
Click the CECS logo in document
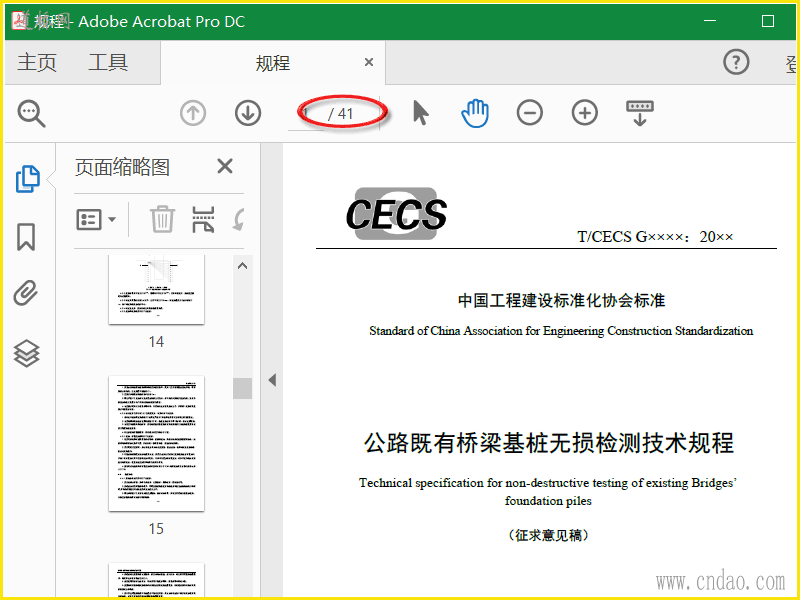(396, 214)
